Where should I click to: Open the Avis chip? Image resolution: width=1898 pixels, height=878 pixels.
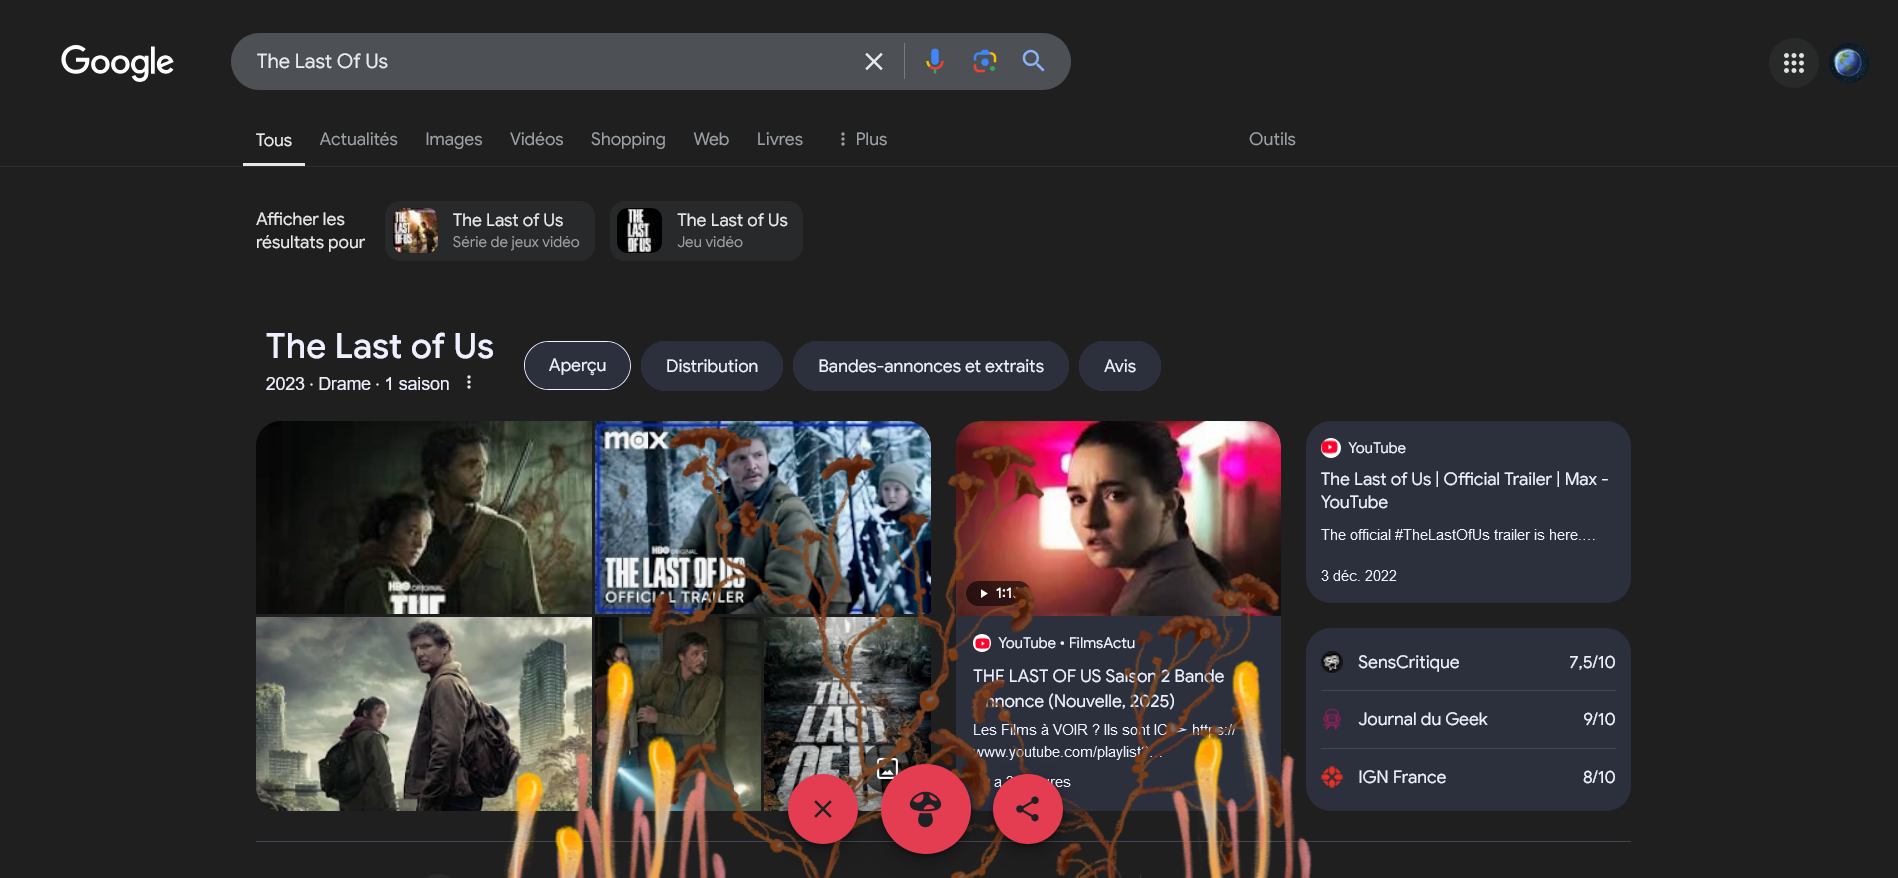tap(1120, 366)
